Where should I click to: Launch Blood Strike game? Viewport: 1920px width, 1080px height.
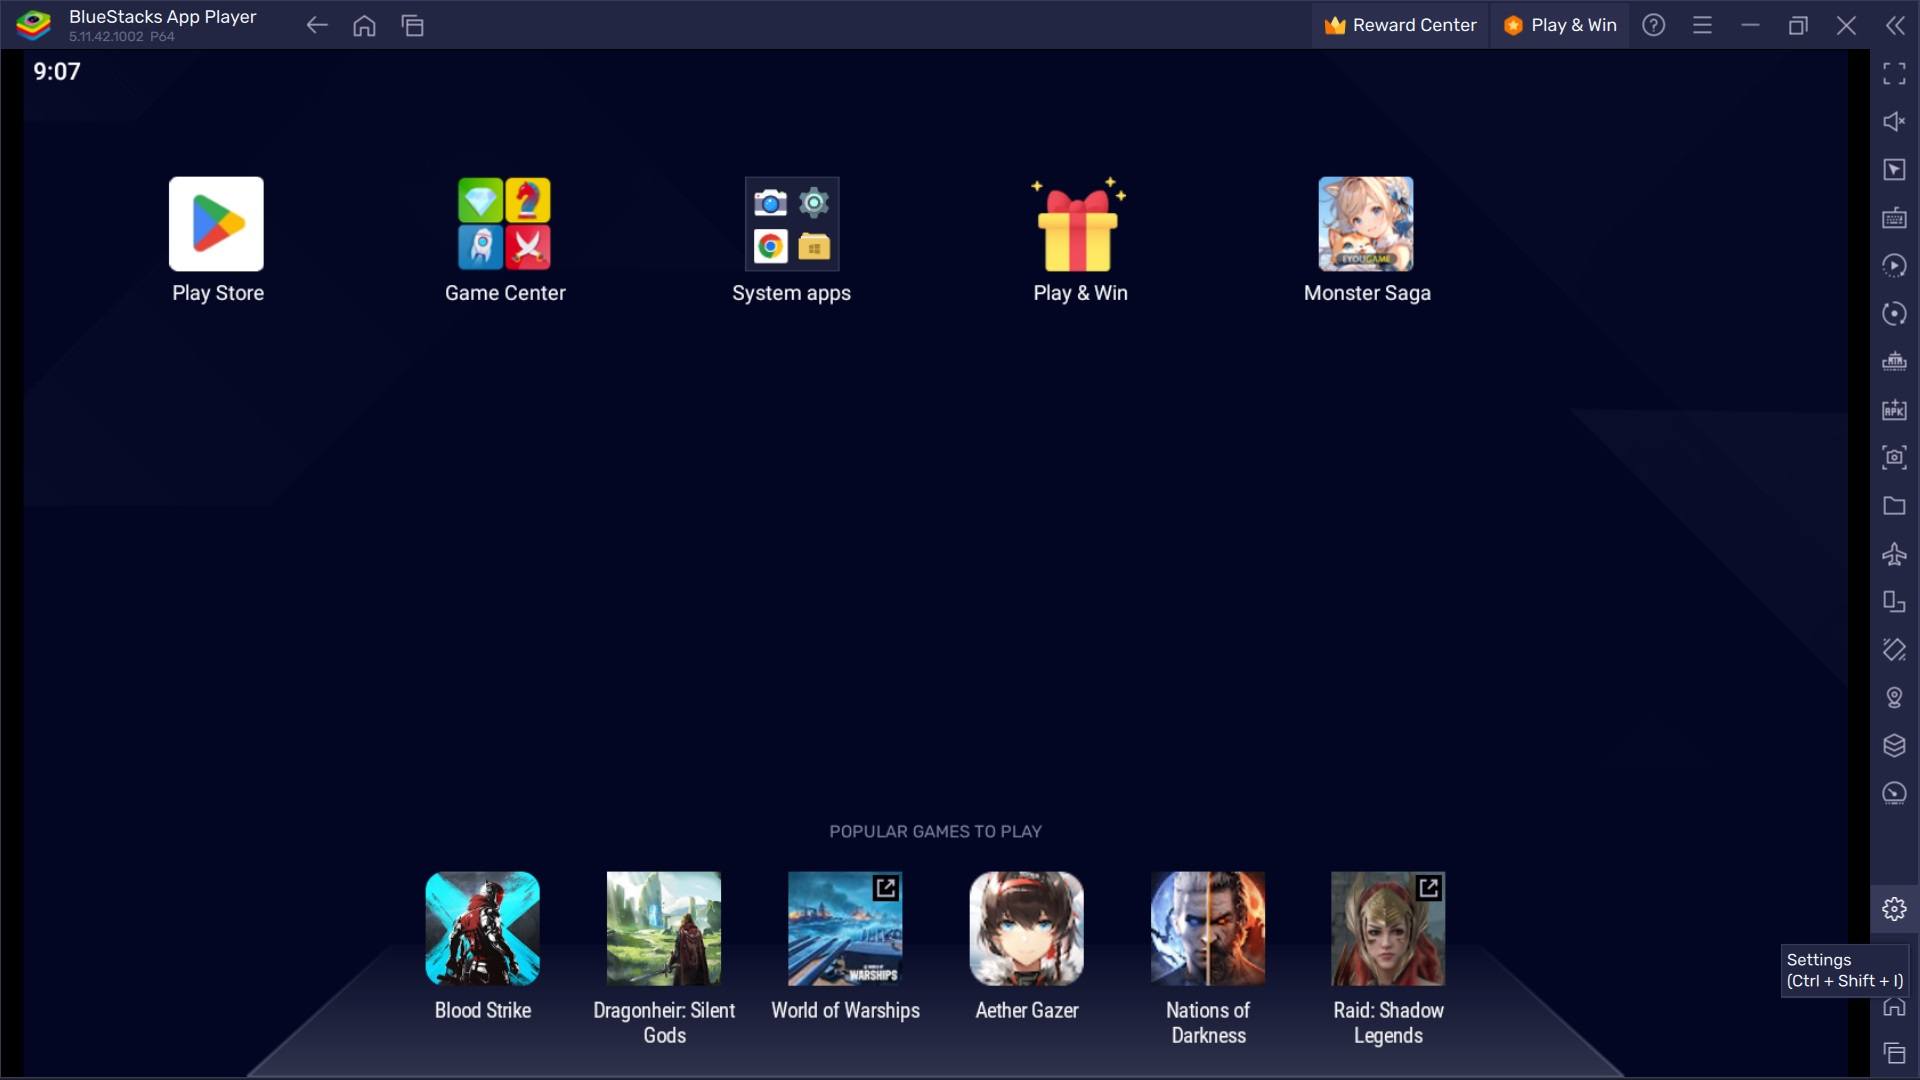pos(481,928)
